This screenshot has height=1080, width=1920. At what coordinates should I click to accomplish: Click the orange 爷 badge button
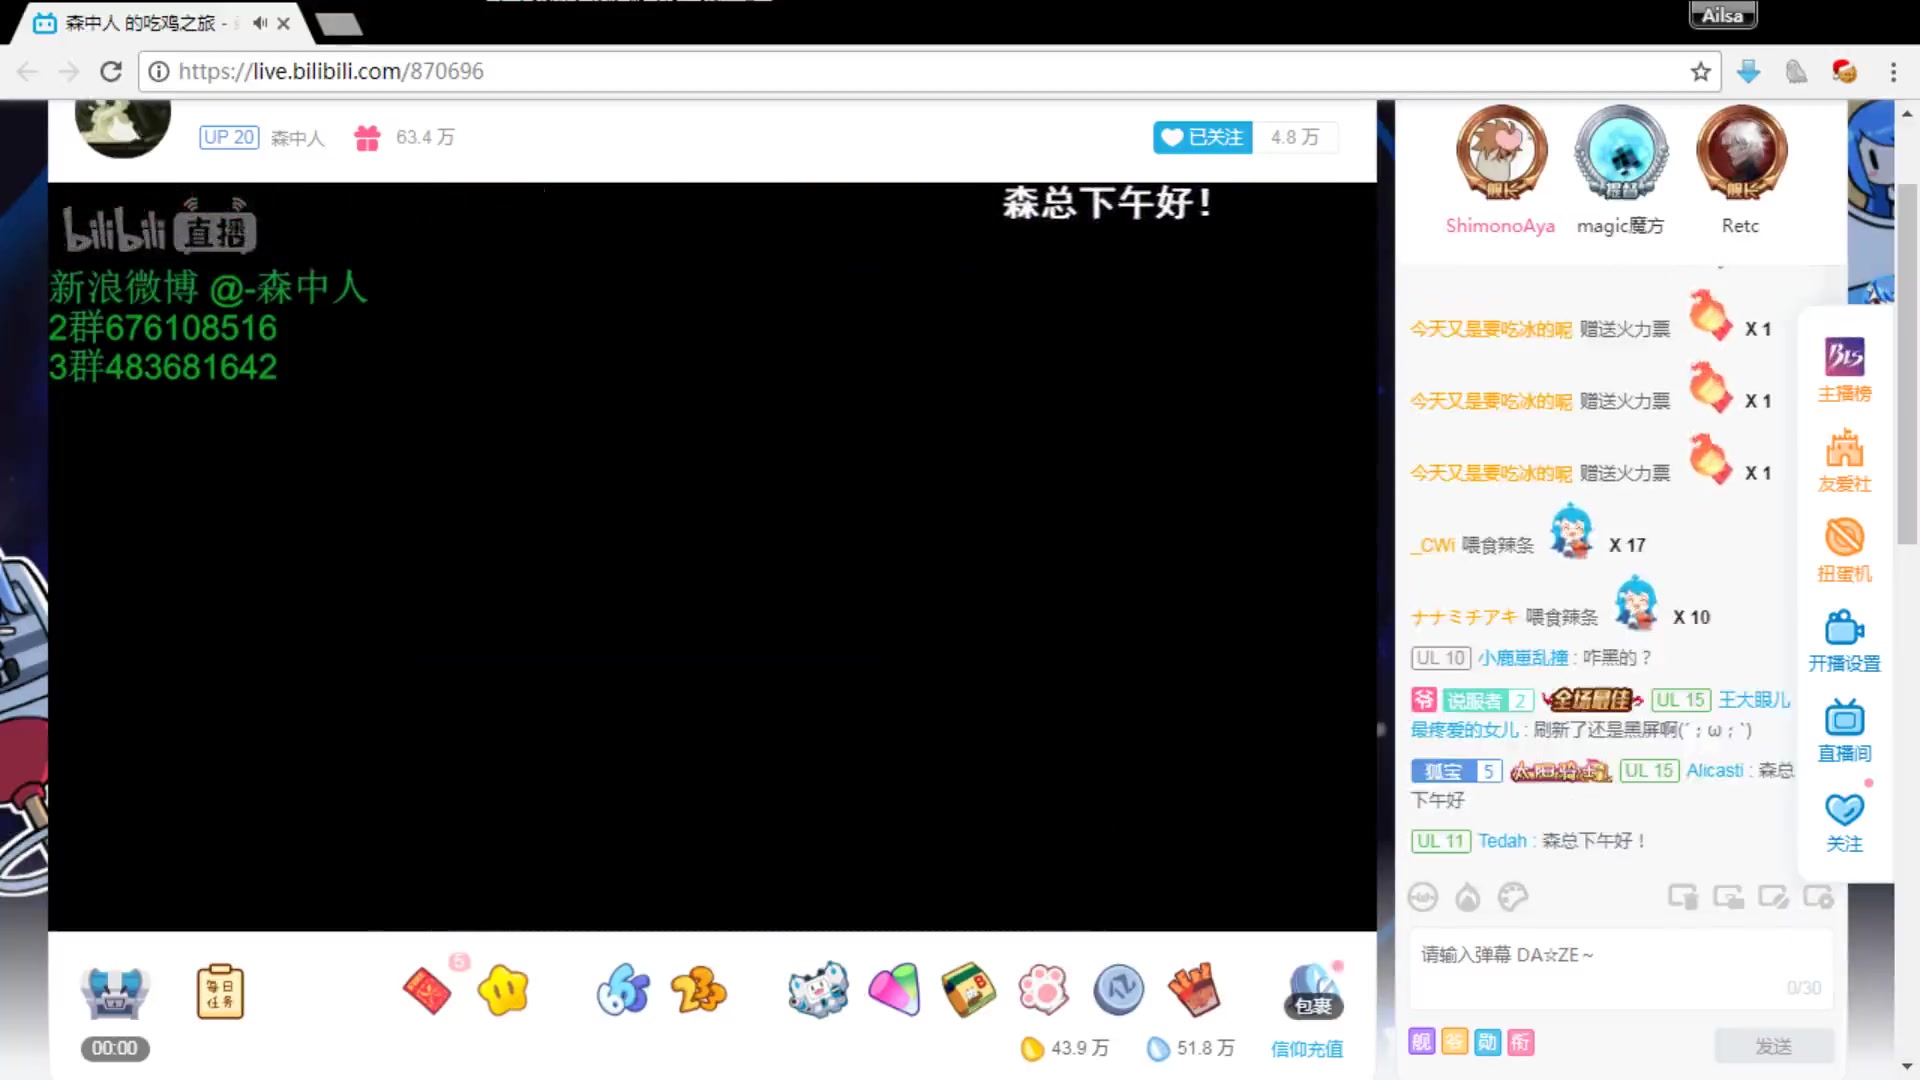1455,1042
